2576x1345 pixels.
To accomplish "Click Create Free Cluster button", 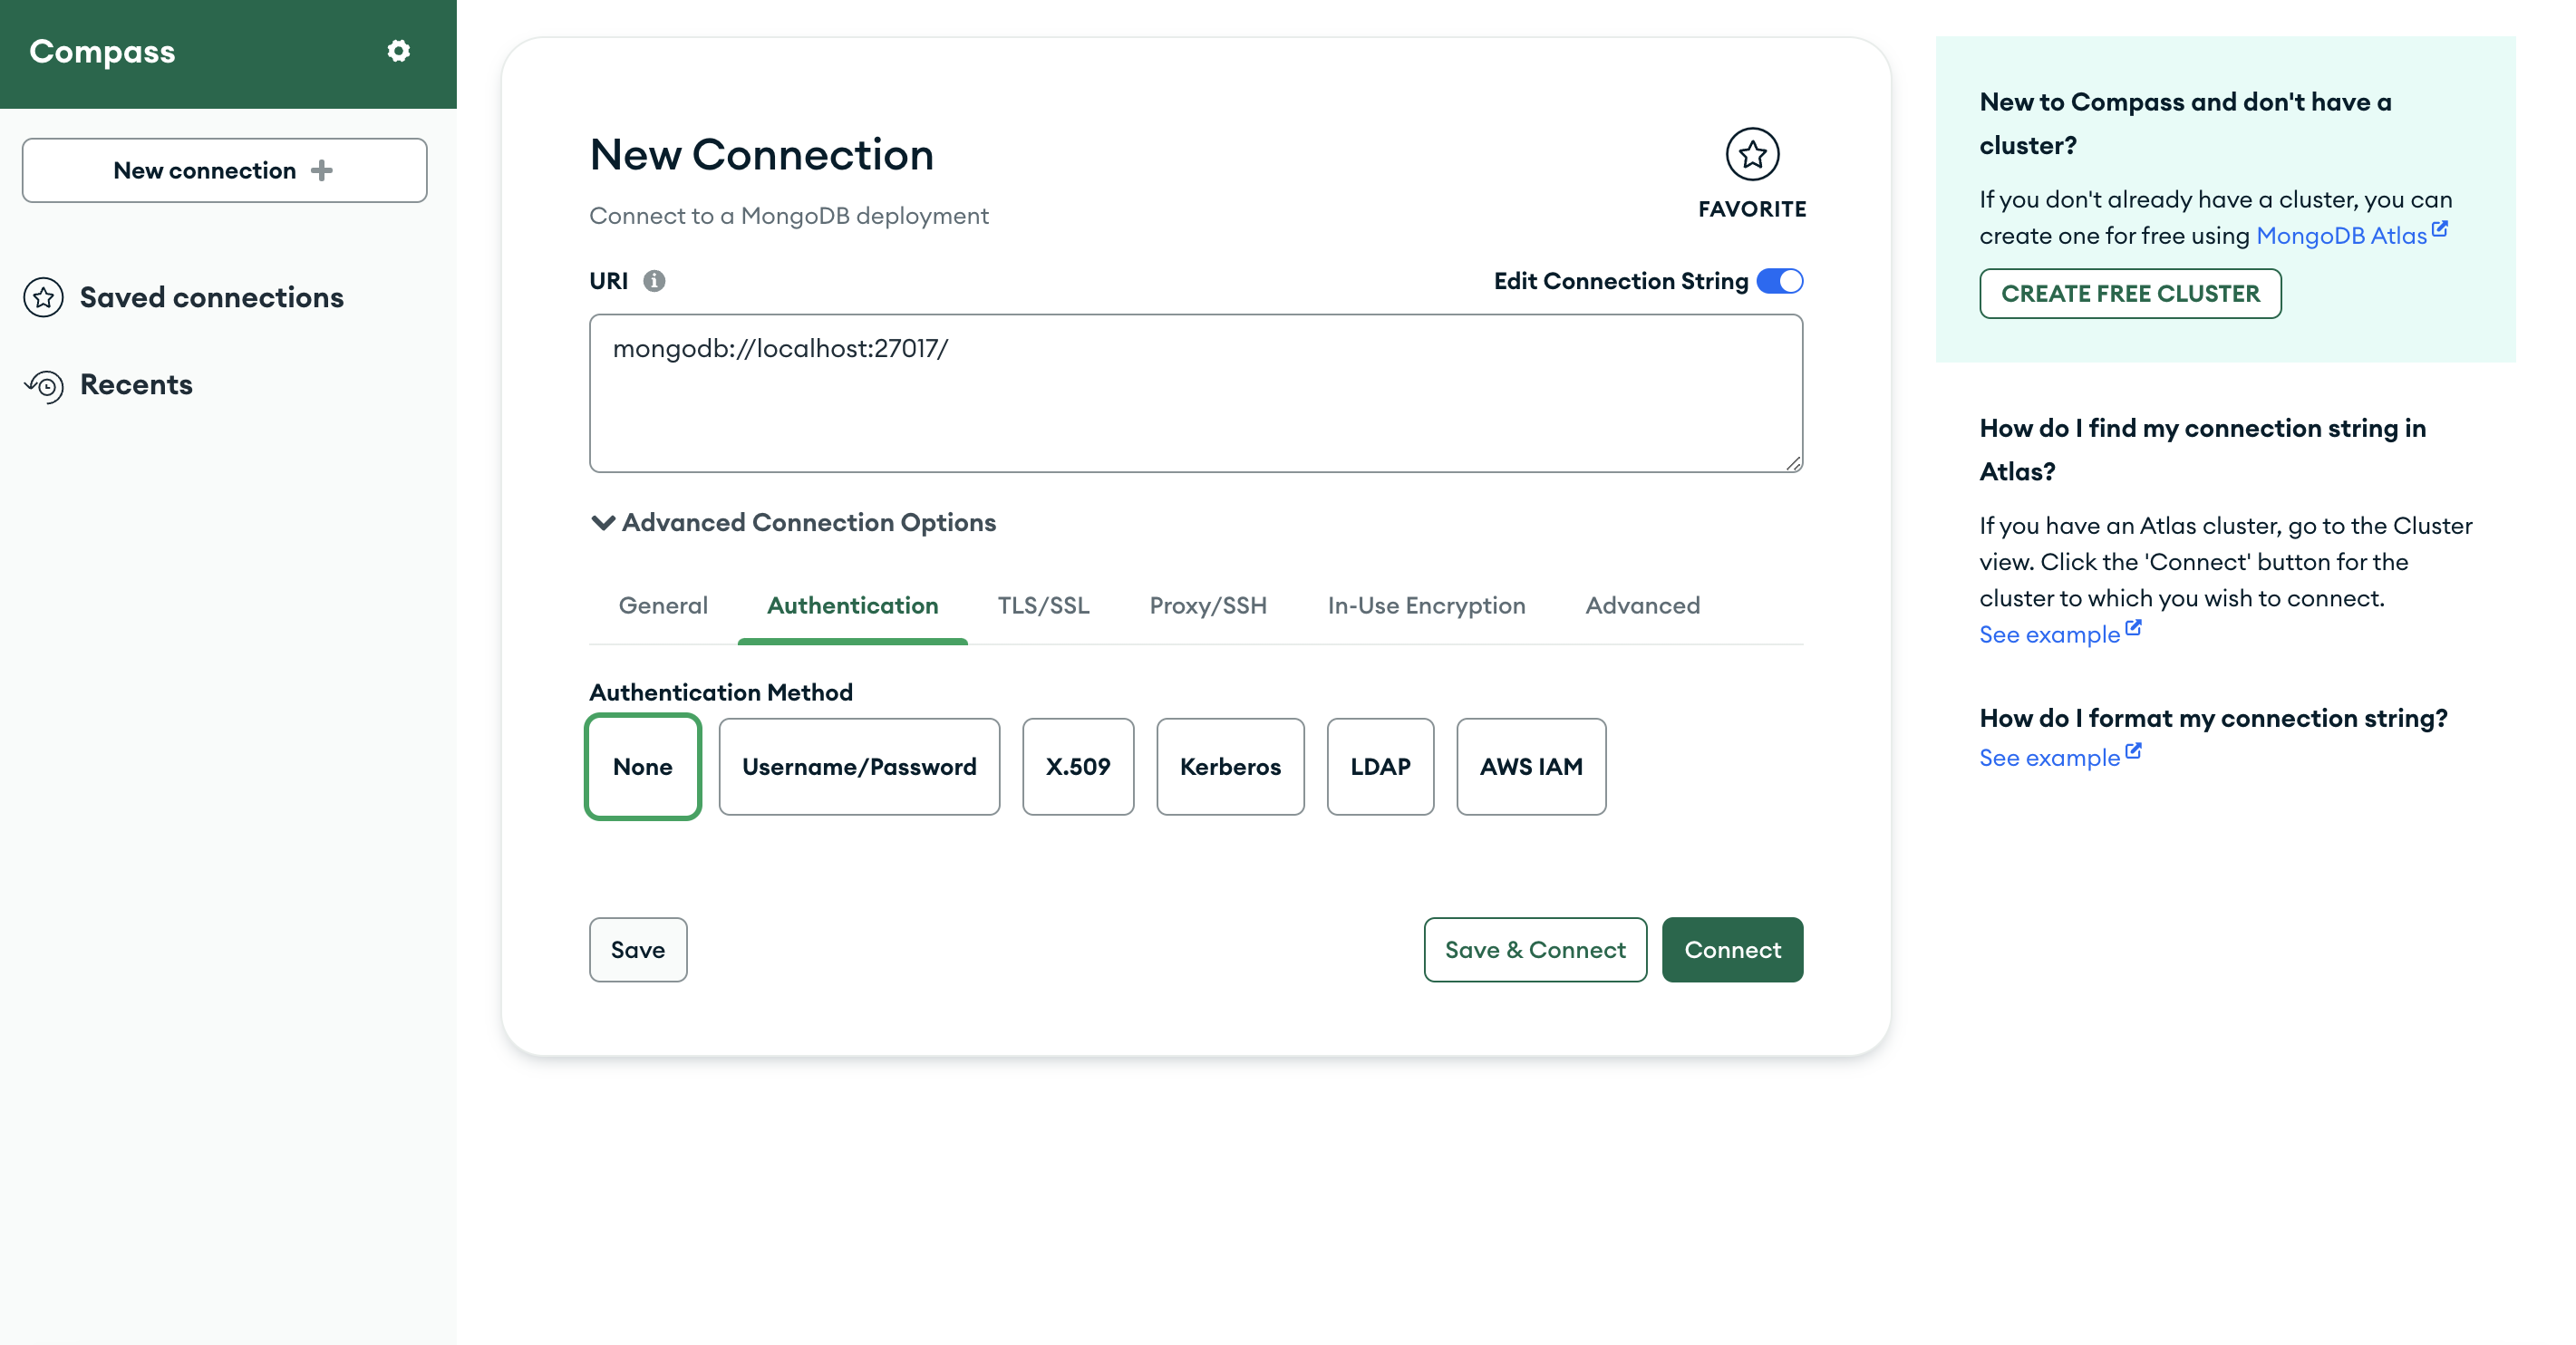I will coord(2129,294).
